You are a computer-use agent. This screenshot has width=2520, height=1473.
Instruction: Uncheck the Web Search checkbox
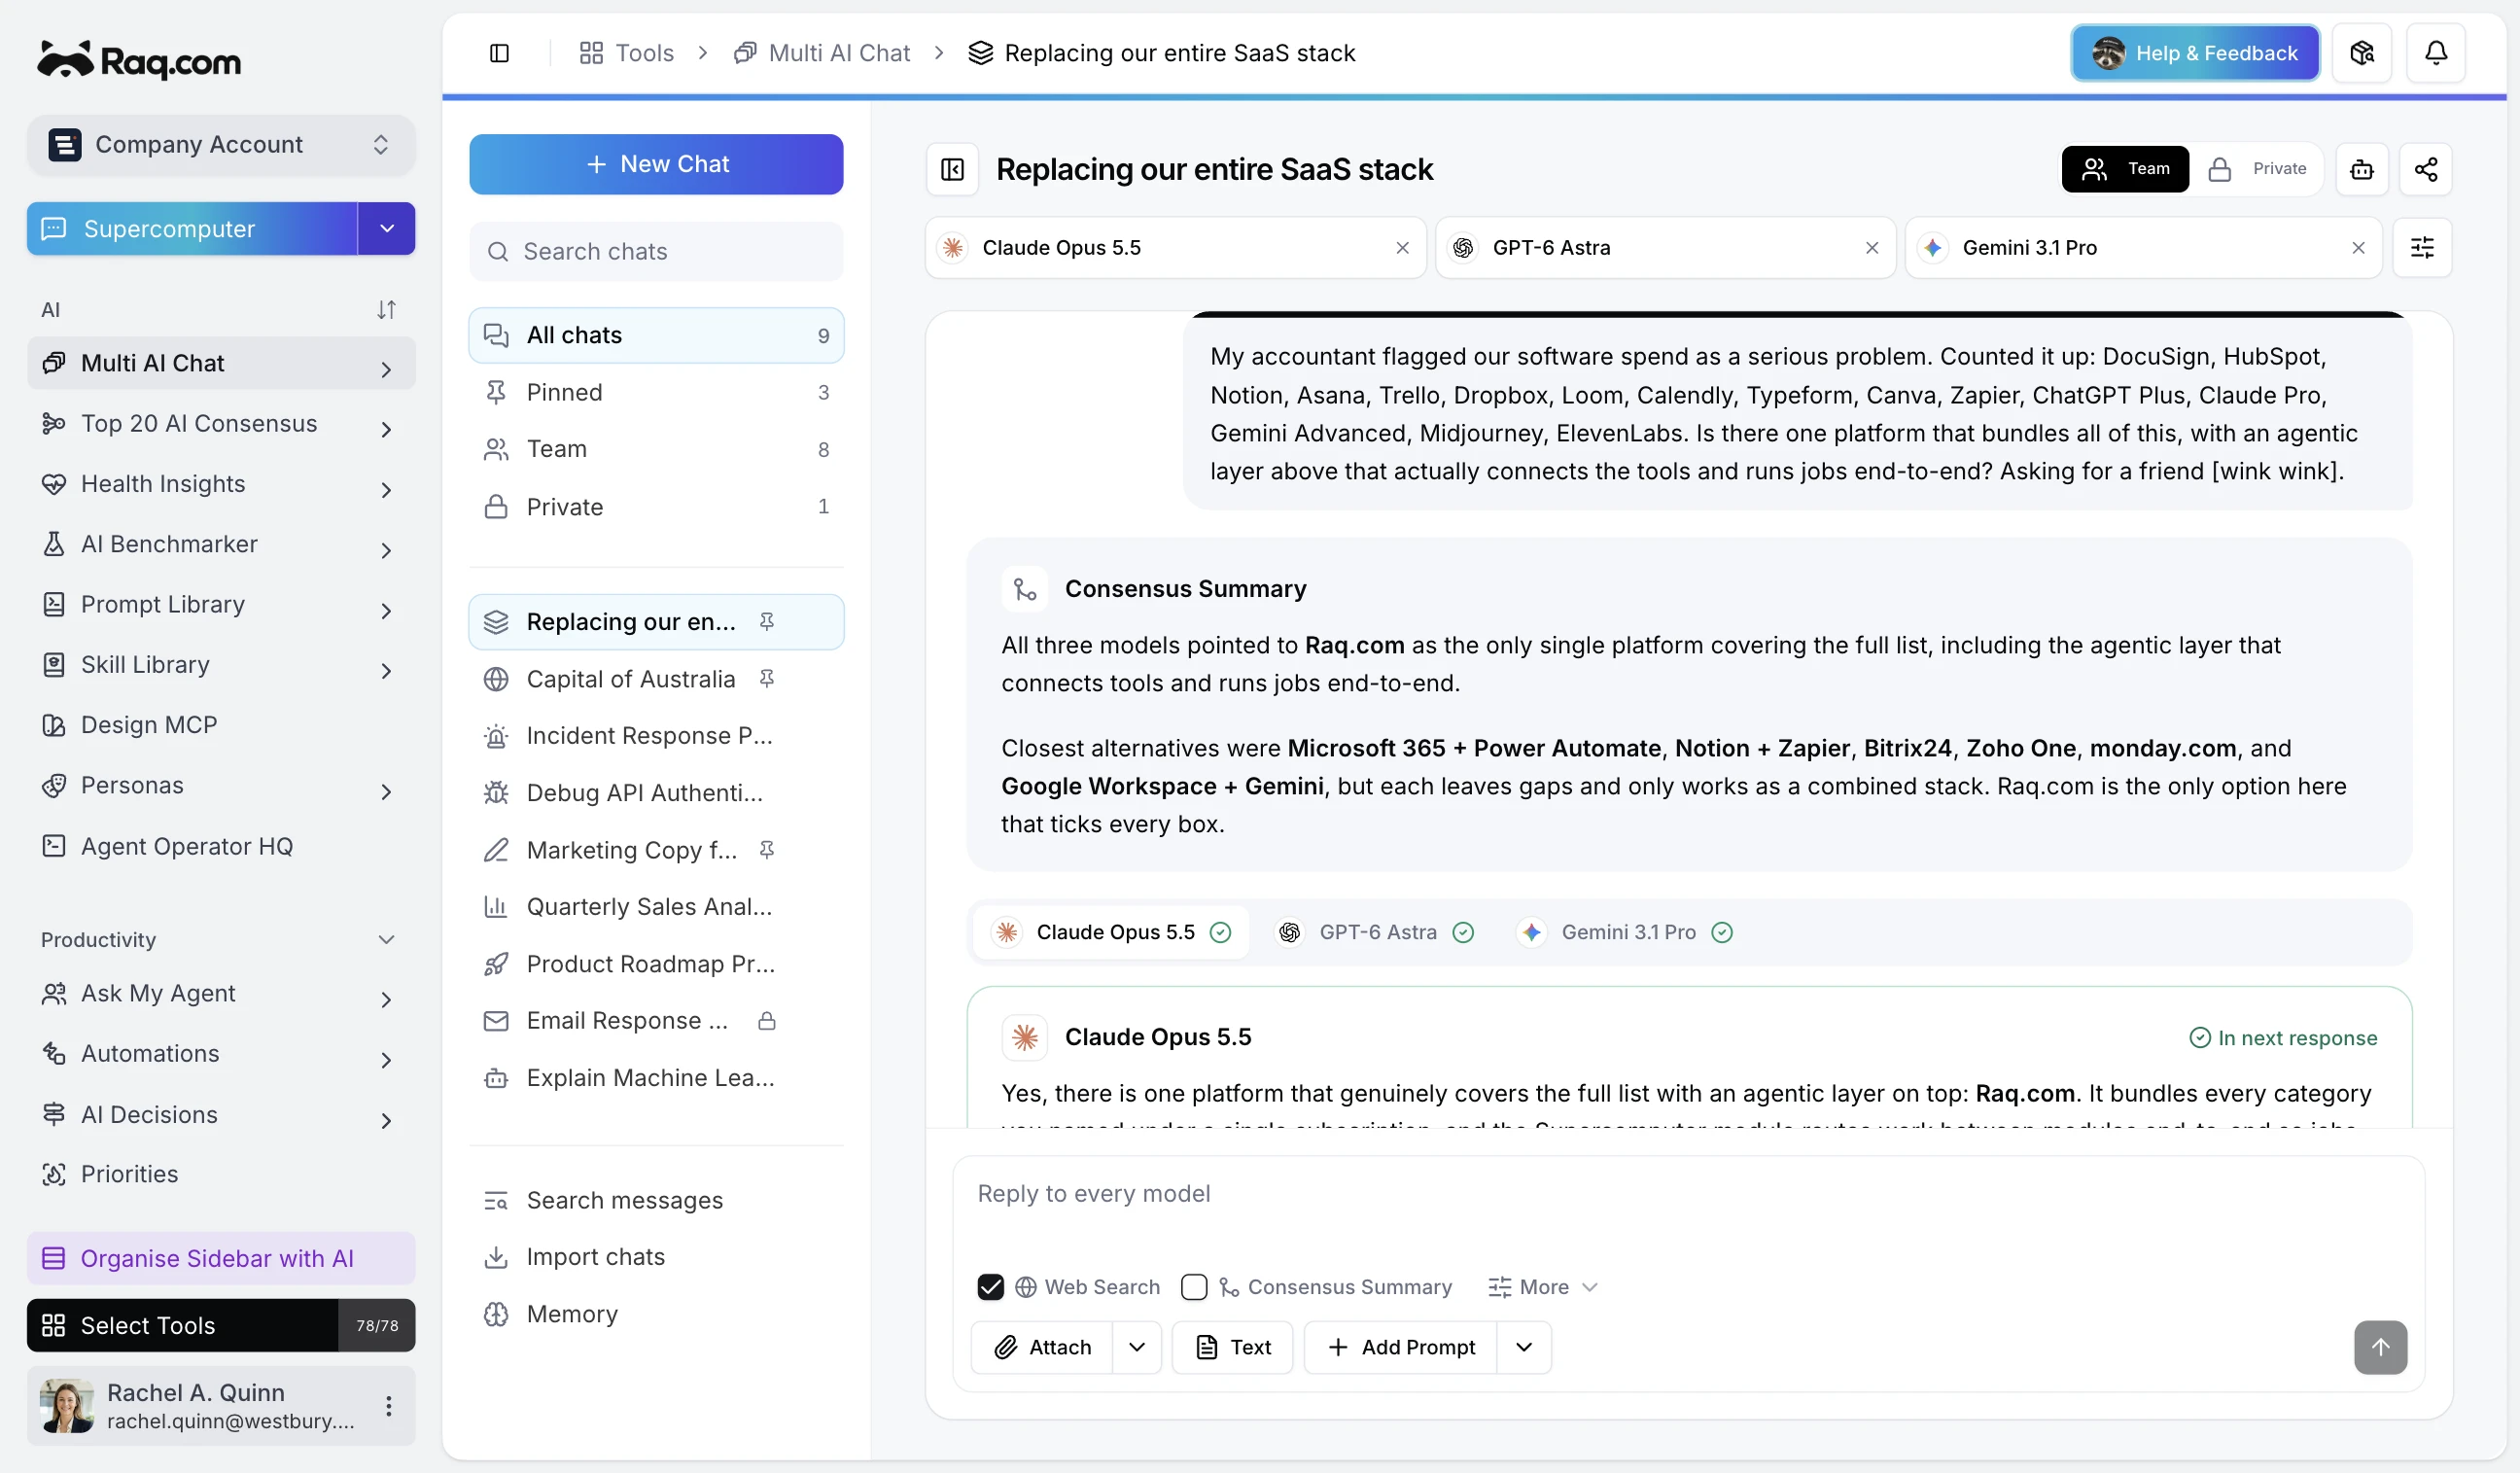[x=990, y=1287]
